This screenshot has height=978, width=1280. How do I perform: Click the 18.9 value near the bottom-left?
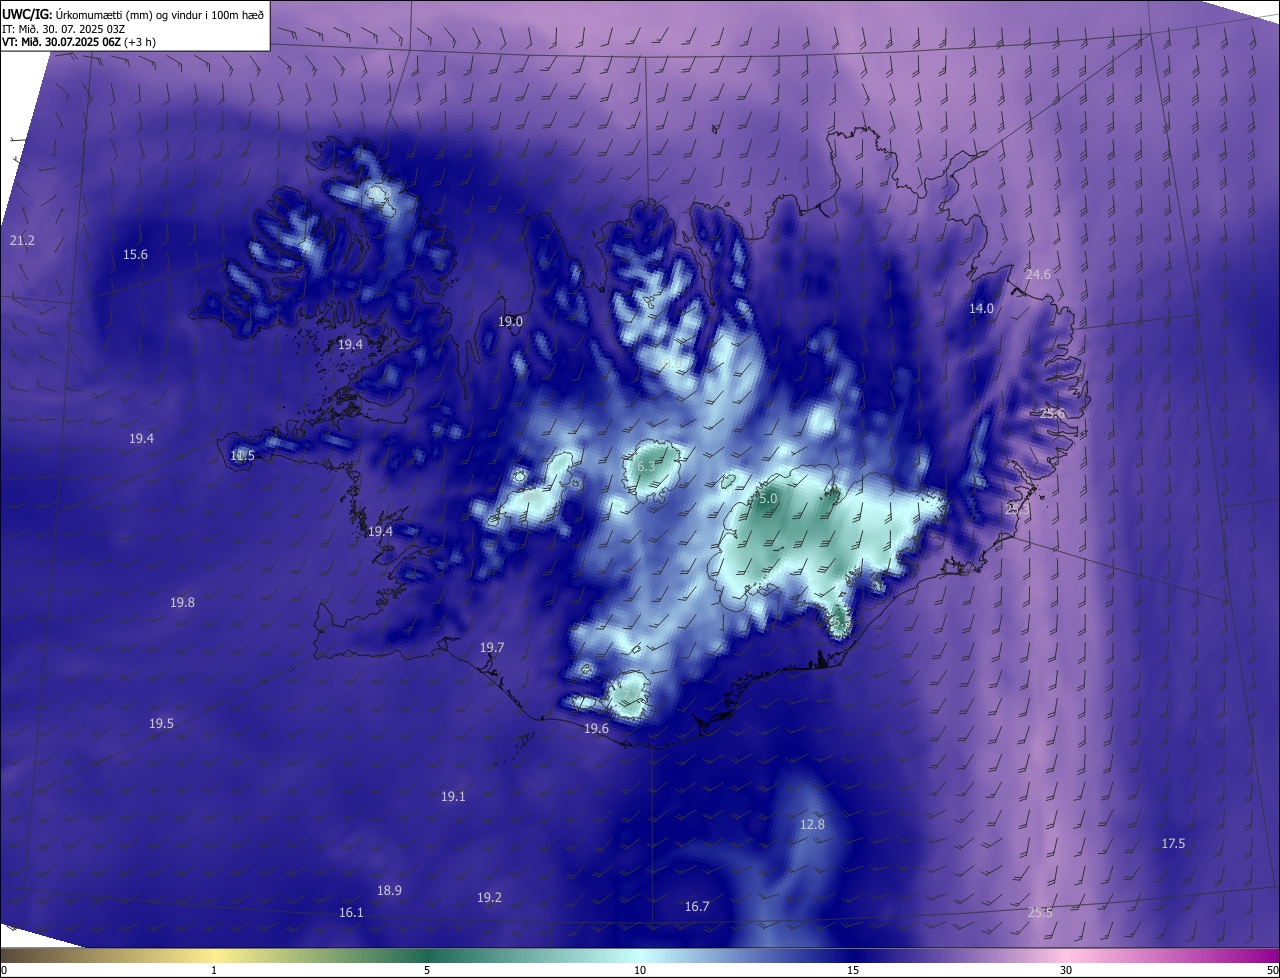pos(389,891)
